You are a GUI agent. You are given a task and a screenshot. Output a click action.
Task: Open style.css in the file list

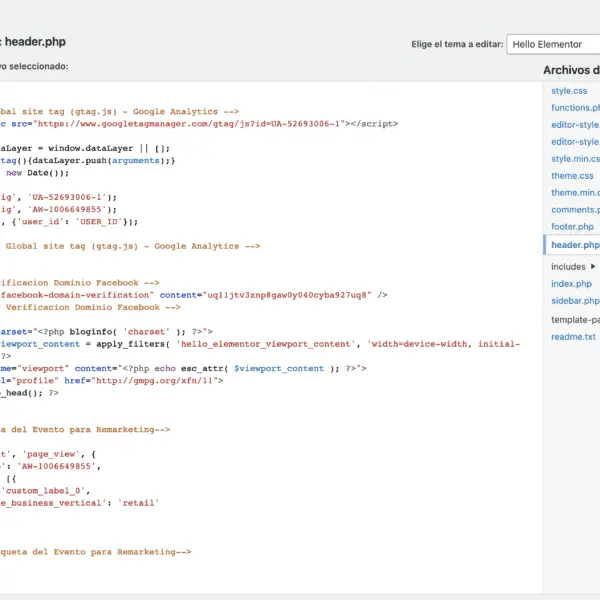(569, 91)
